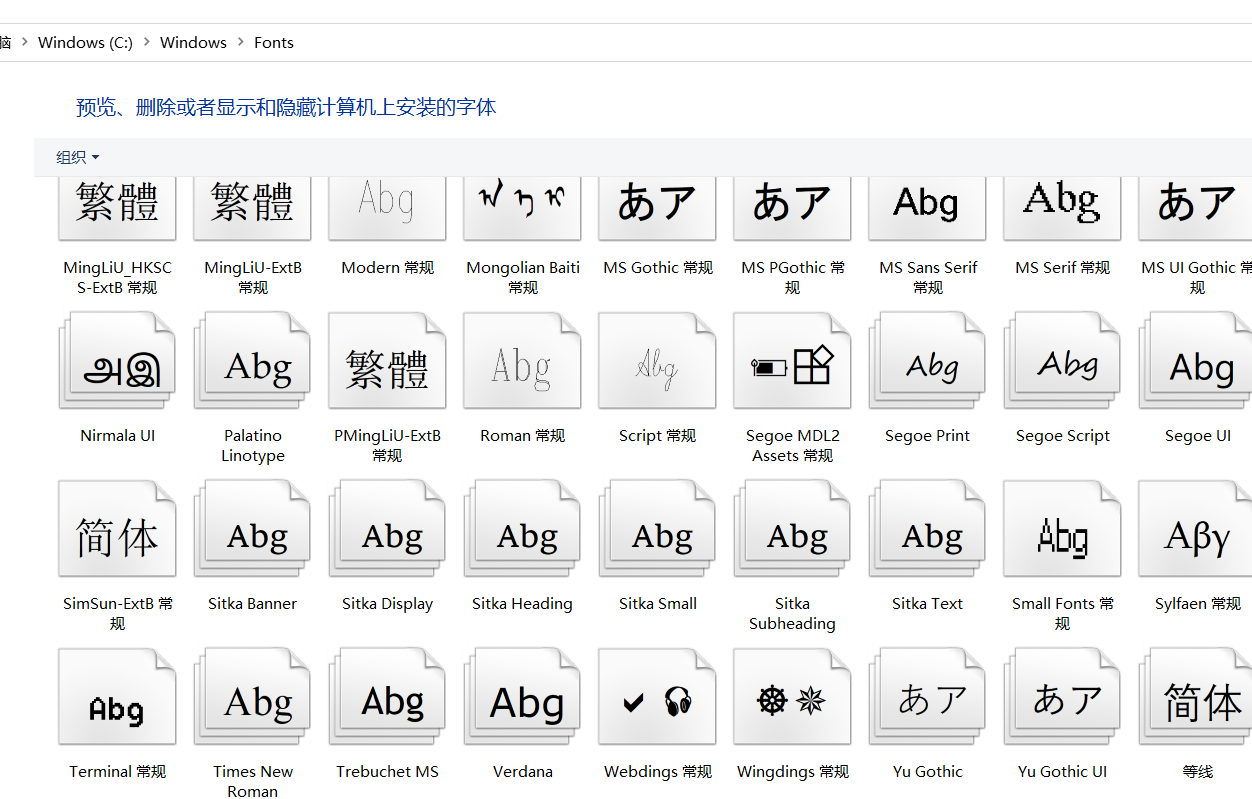Viewport: 1252px width, 799px height.
Task: Expand the chevron before Windows (C:)
Action: point(24,42)
